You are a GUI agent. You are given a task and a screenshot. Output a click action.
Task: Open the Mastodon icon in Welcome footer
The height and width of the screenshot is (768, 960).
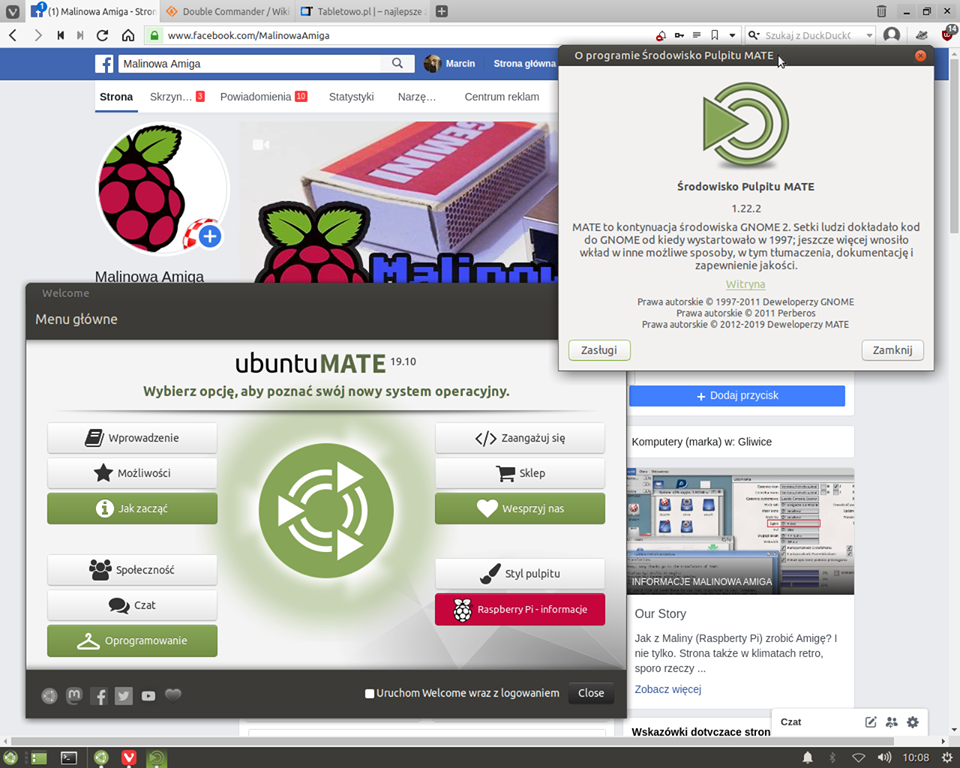point(74,695)
